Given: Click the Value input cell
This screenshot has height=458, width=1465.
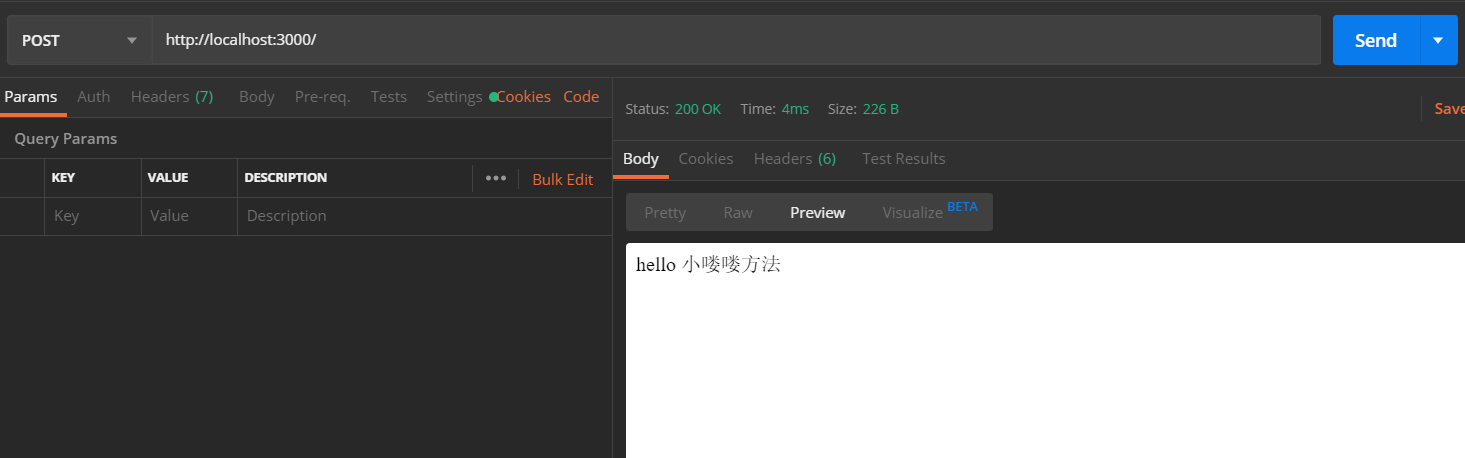Looking at the screenshot, I should 190,216.
